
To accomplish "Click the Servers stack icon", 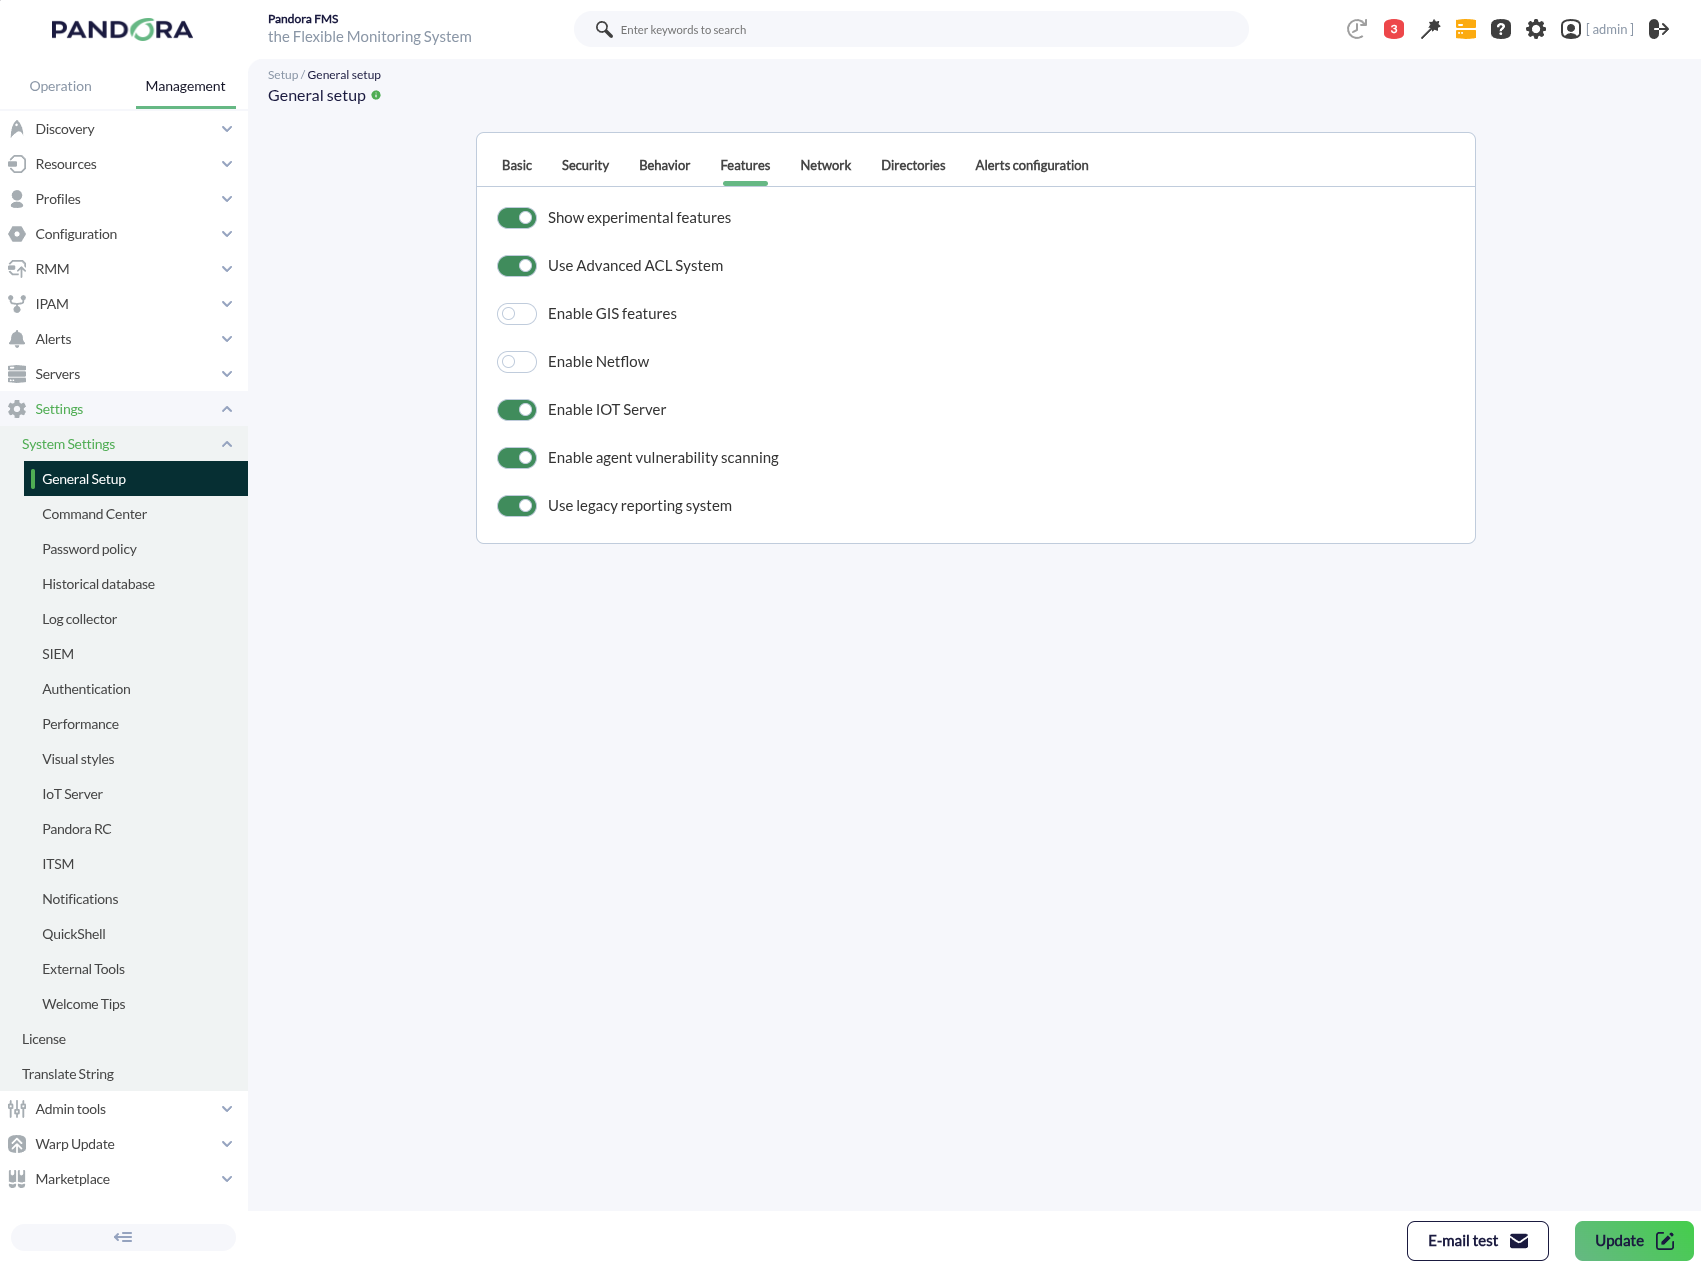I will click(x=17, y=374).
